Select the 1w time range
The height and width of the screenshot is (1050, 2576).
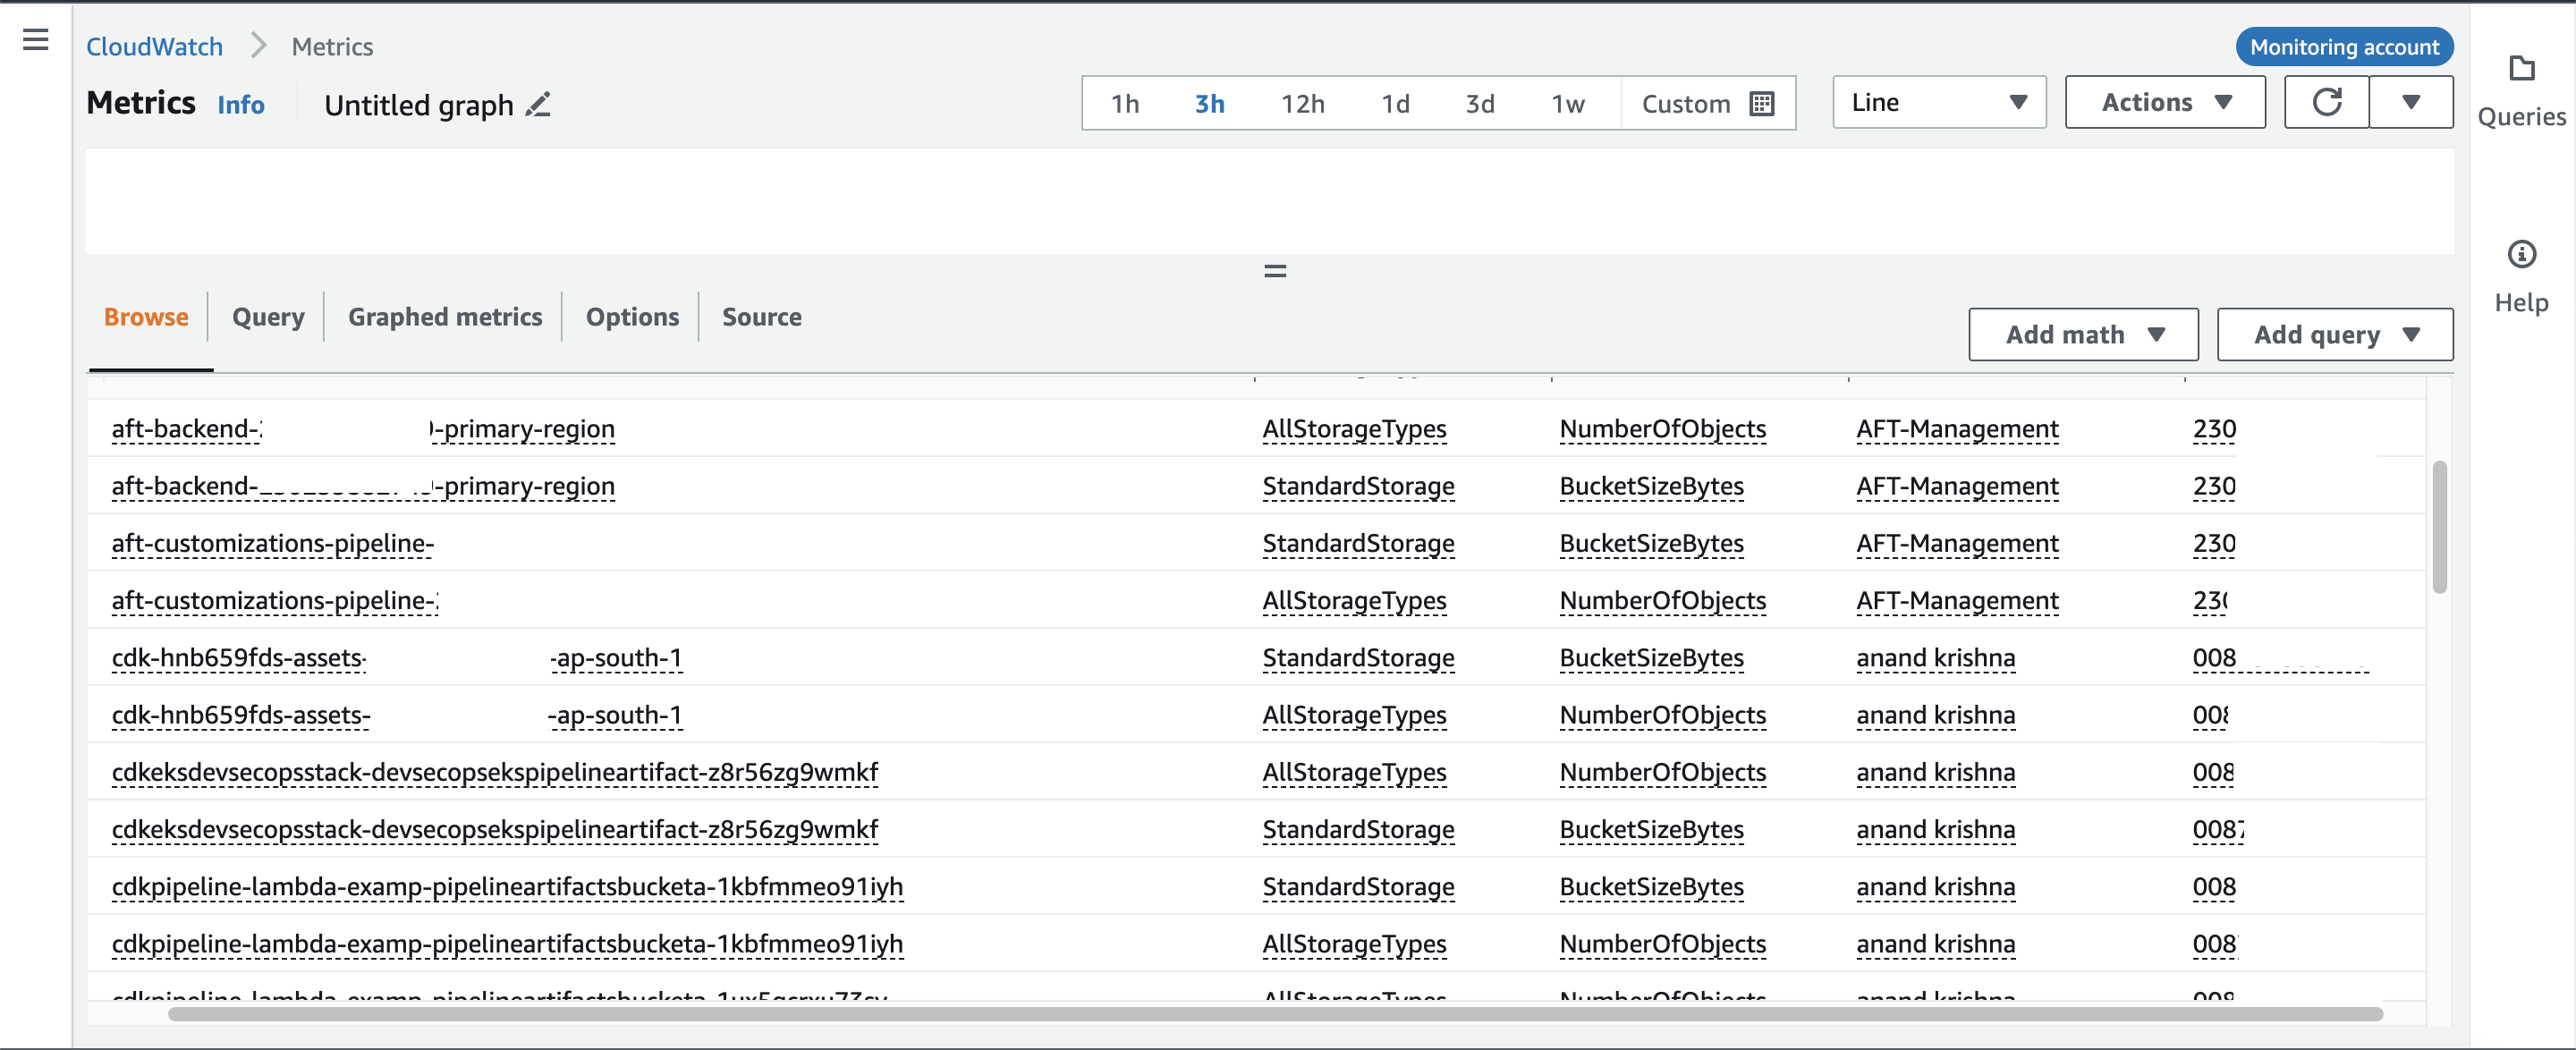pyautogui.click(x=1567, y=103)
